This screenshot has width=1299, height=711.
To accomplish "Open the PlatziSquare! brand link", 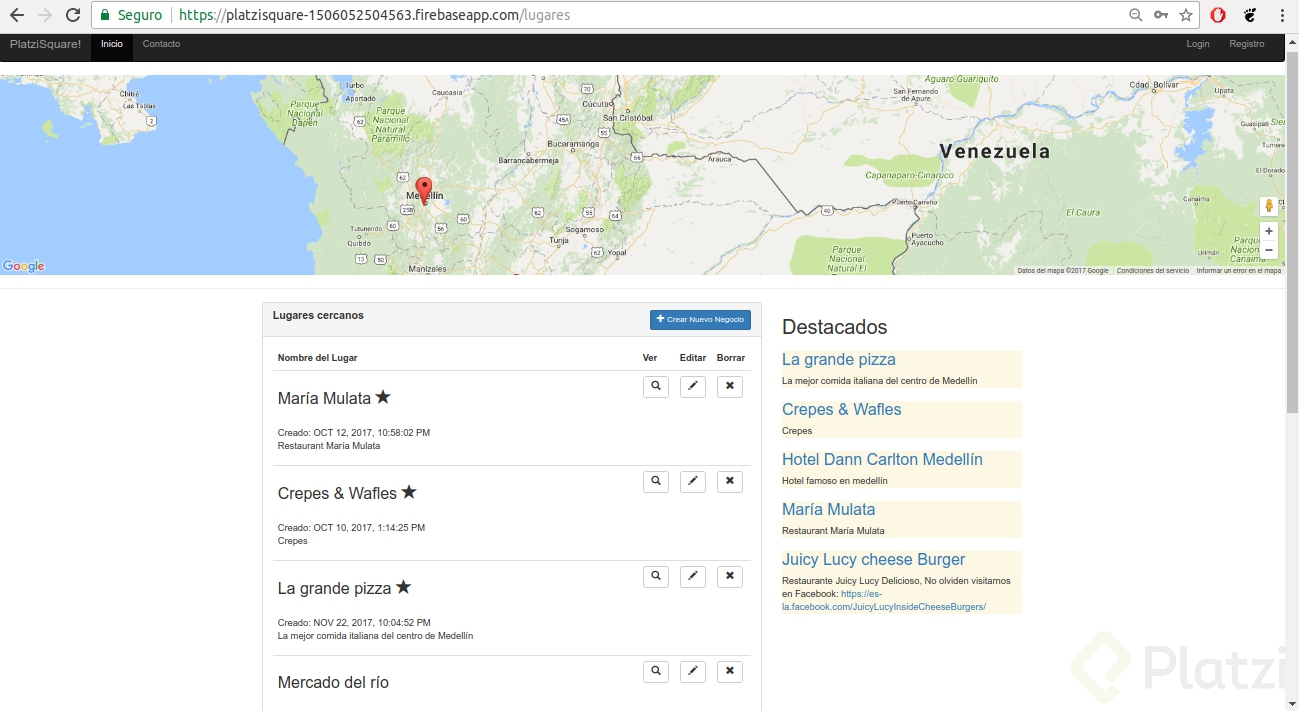I will (46, 44).
